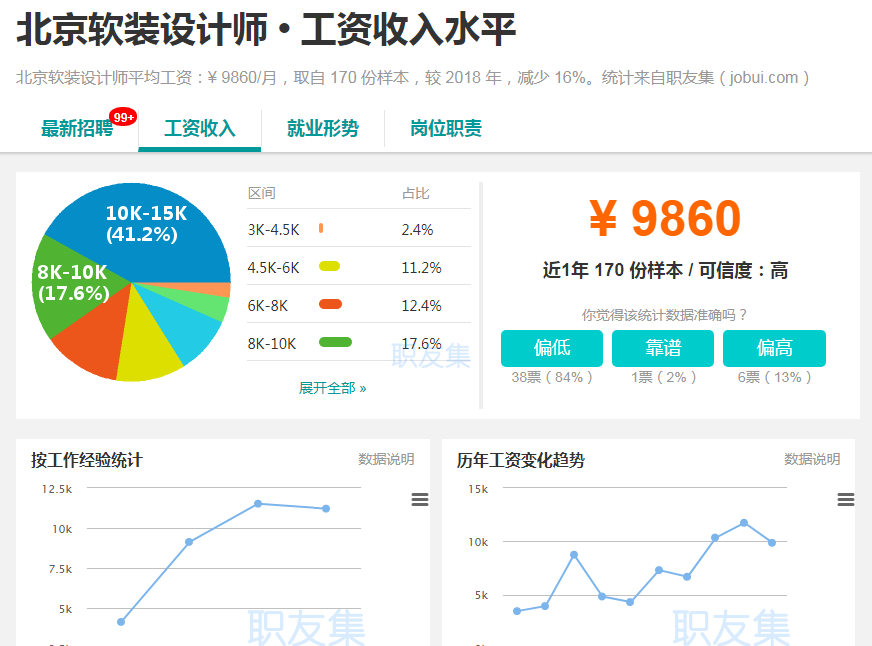The image size is (872, 646).
Task: Click the yellow 4.5K-6K legend swatch
Action: pos(329,266)
